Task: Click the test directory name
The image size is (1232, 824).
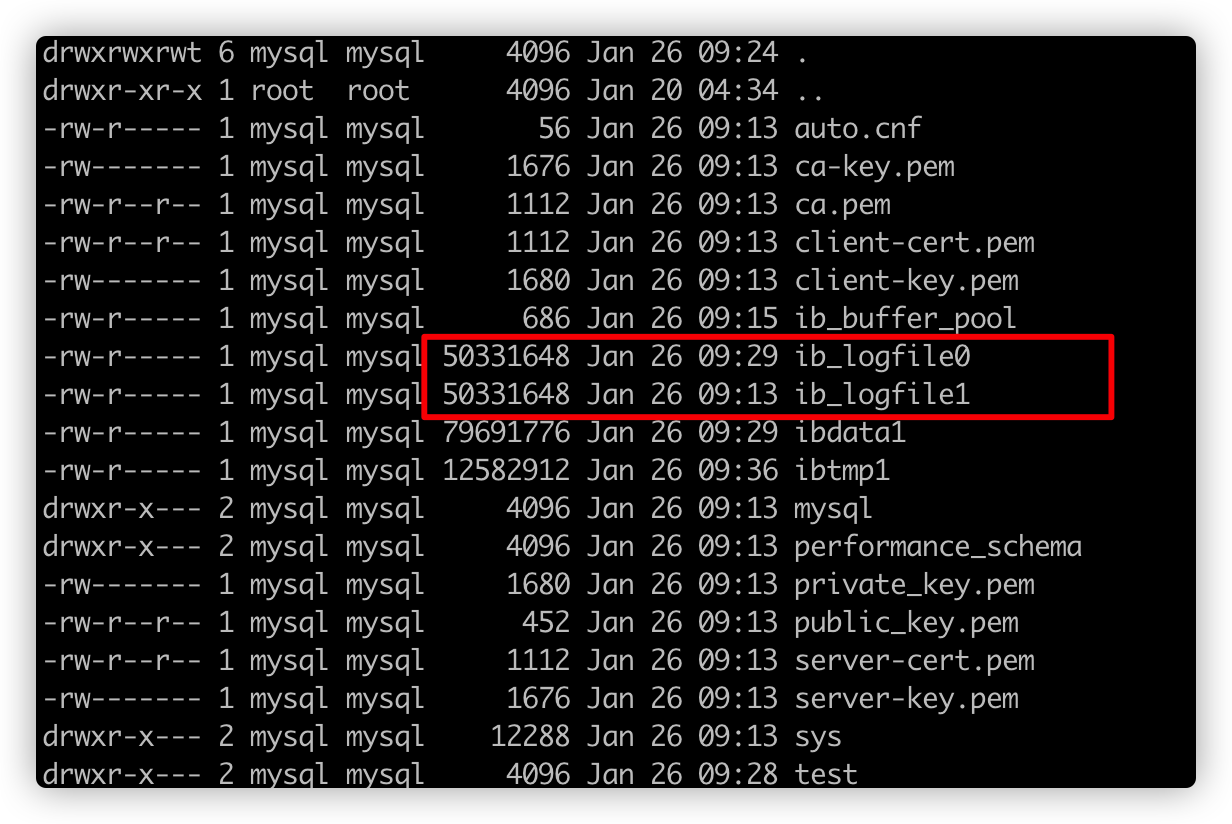Action: pyautogui.click(x=825, y=774)
